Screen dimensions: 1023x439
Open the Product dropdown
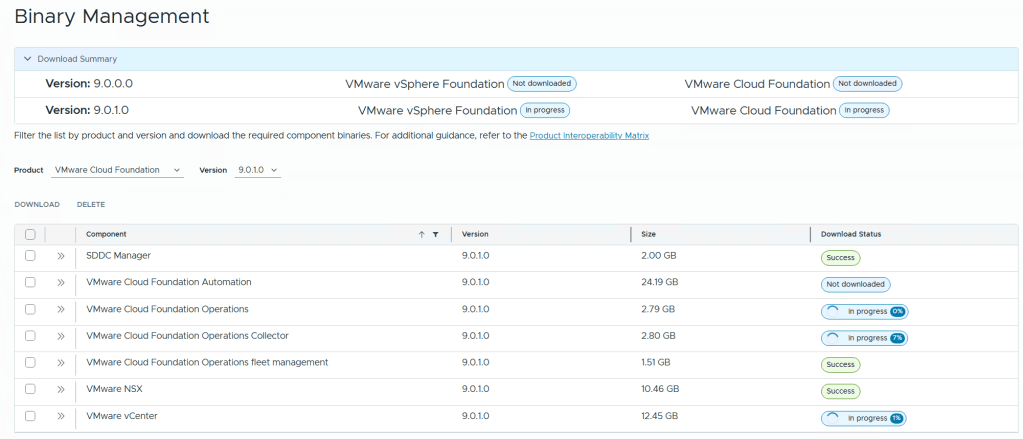tap(117, 170)
